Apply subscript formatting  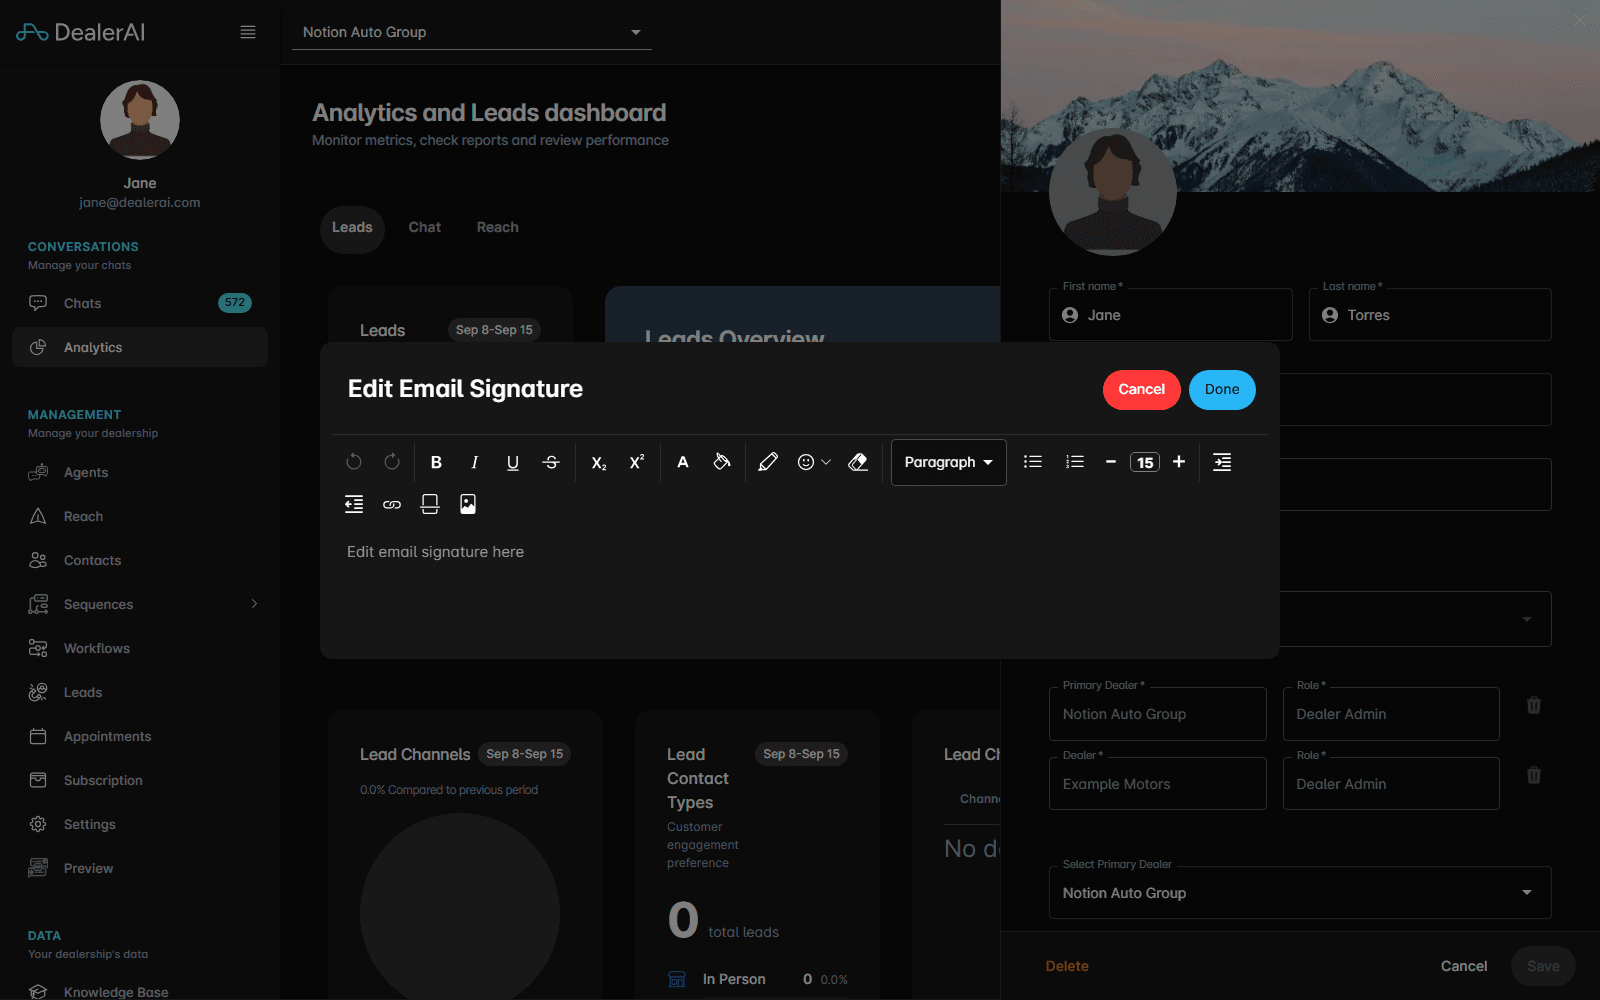pos(599,462)
